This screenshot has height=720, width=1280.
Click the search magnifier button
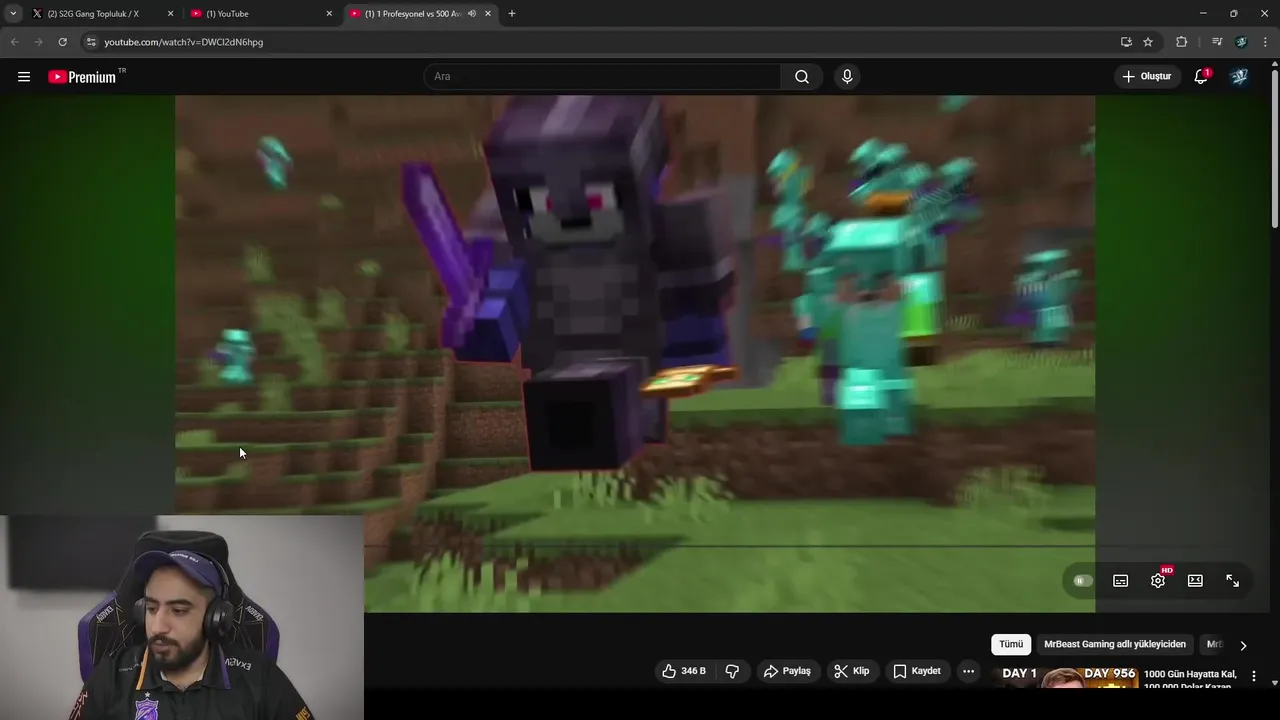coord(802,77)
